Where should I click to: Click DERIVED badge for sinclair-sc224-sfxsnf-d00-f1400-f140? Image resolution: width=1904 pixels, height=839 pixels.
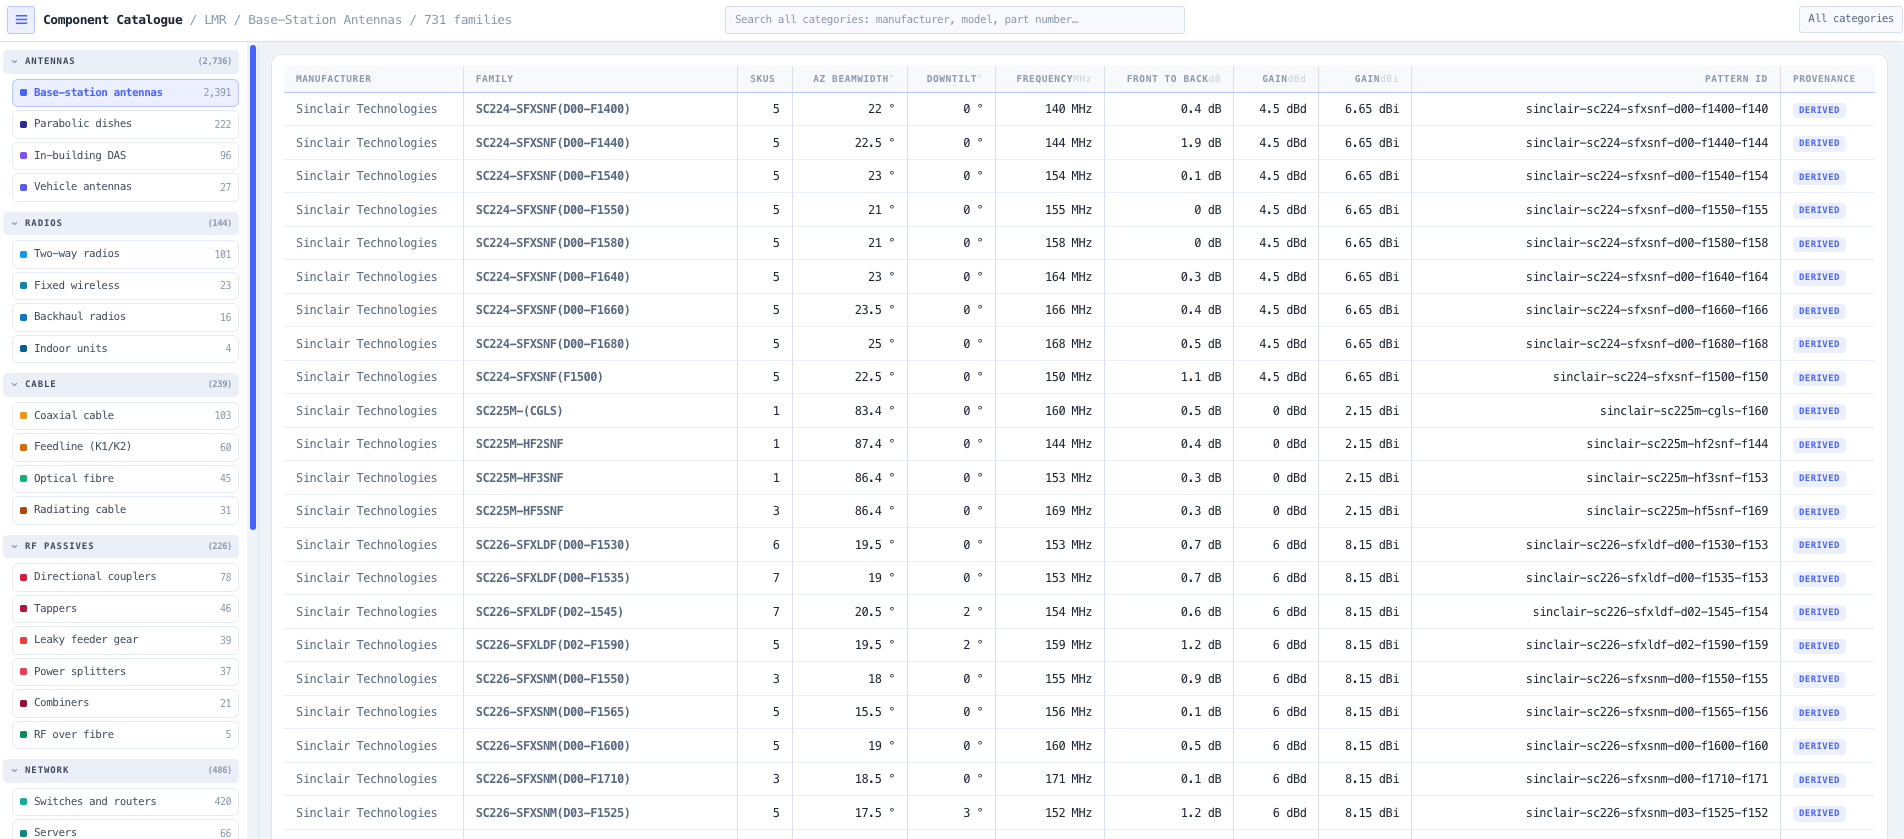[x=1819, y=110]
